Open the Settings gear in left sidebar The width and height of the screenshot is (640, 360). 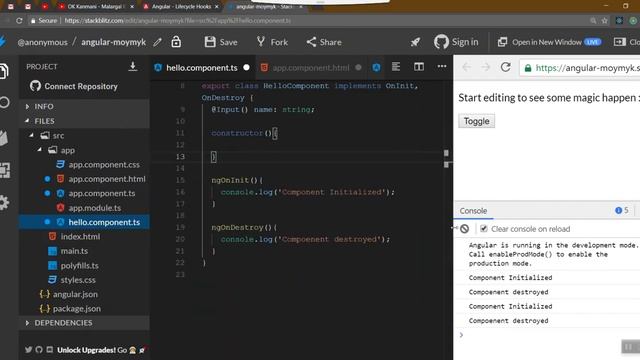(x=4, y=202)
